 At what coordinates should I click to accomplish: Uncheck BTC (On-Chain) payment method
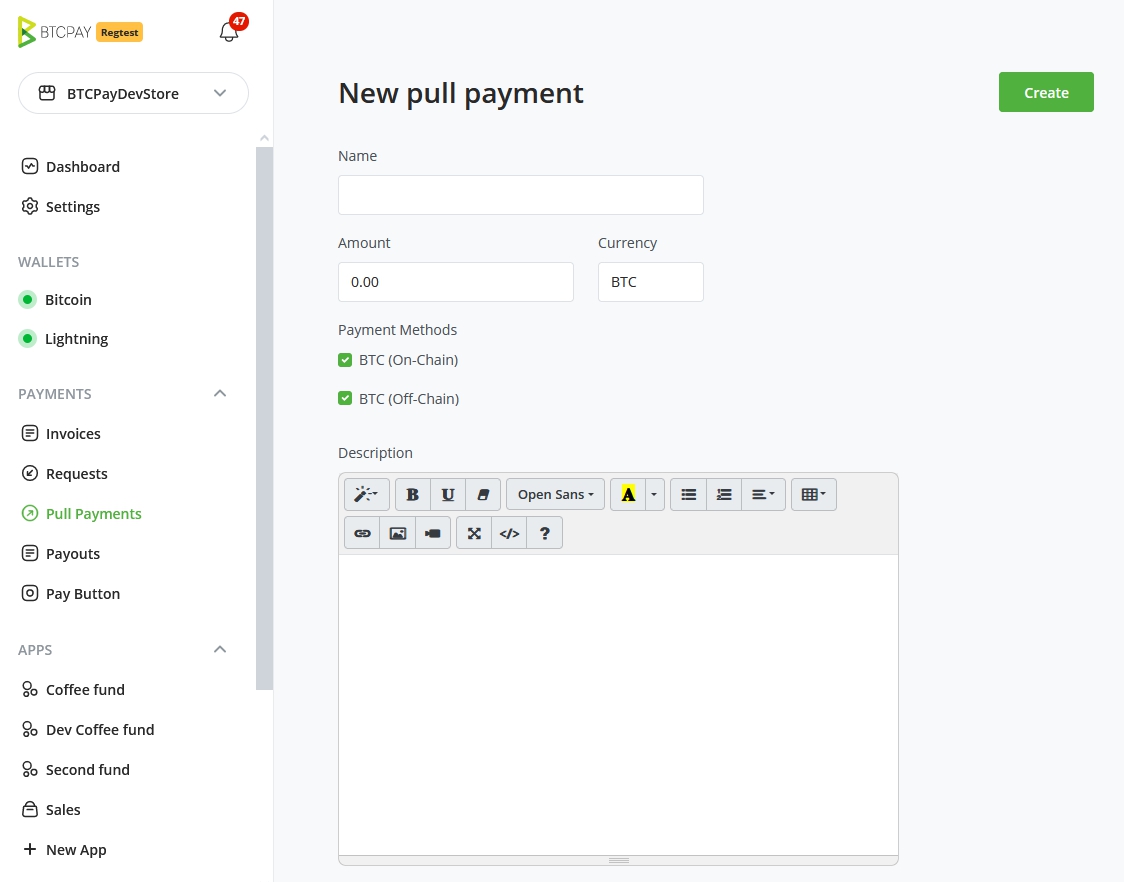click(x=345, y=360)
